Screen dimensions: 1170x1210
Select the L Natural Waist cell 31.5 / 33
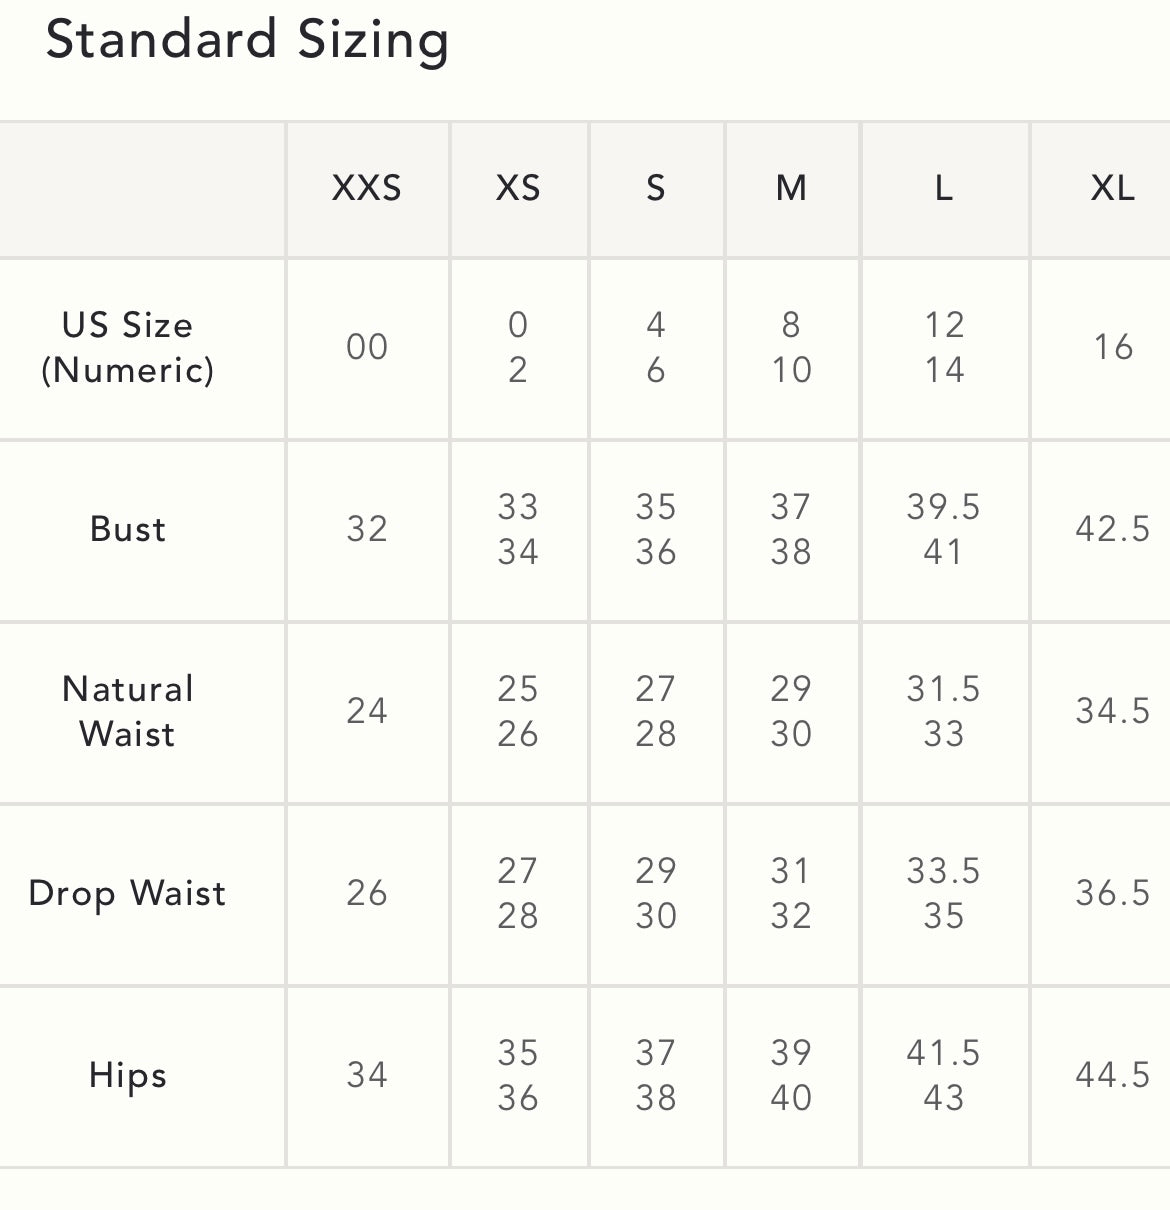tap(943, 711)
